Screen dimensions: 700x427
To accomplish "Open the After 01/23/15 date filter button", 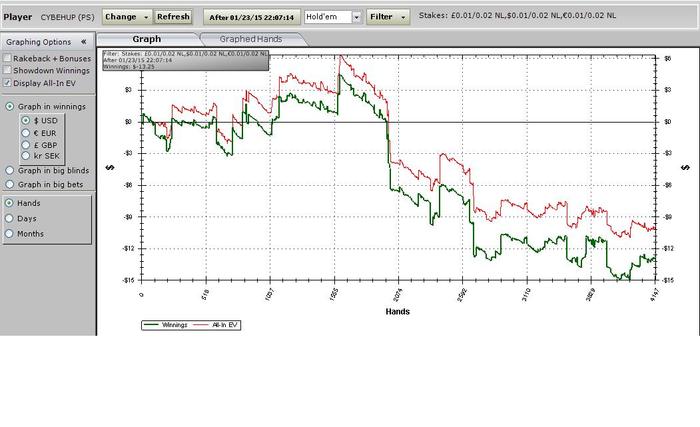I will click(252, 17).
